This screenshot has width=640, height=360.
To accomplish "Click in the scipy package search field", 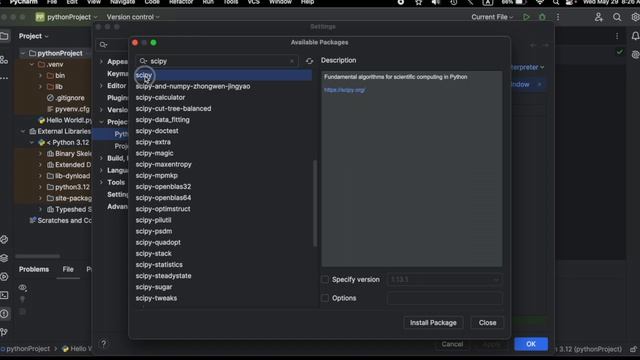I will [x=218, y=61].
